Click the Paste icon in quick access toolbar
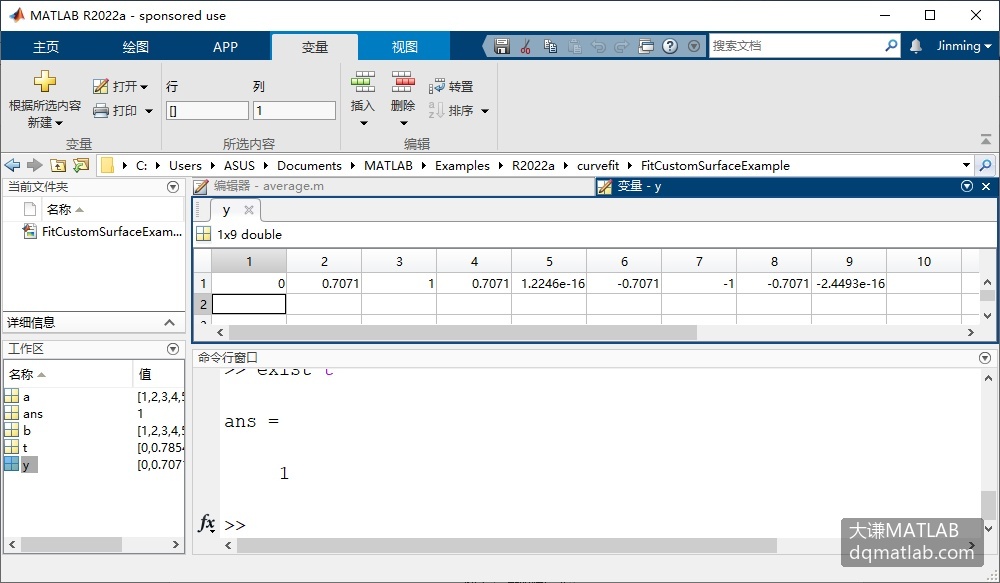Image resolution: width=1000 pixels, height=583 pixels. click(575, 46)
